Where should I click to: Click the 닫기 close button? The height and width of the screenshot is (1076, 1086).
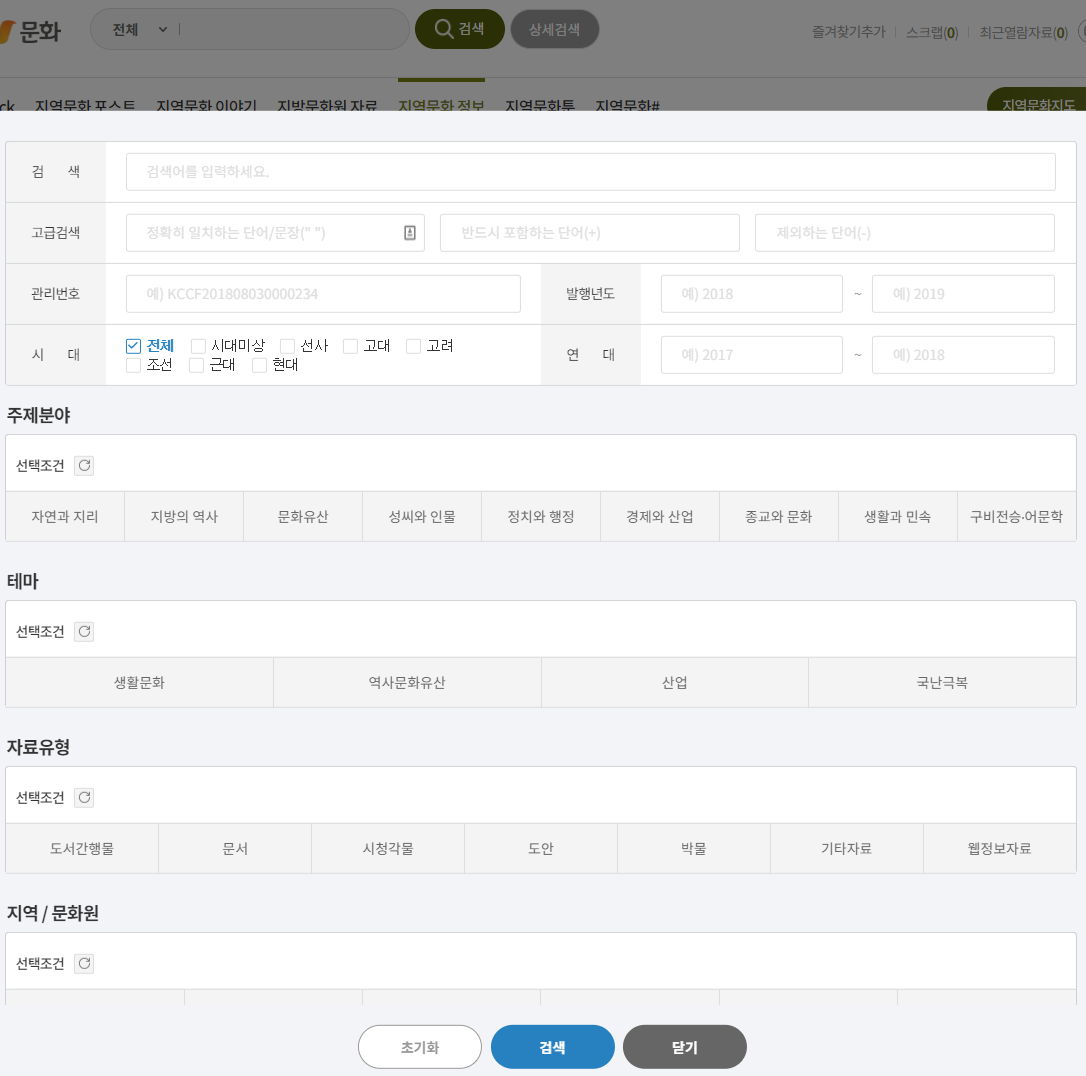[x=685, y=1047]
